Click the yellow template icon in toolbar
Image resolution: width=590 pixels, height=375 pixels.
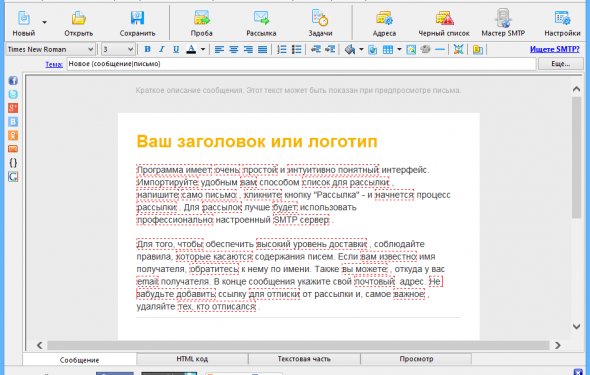click(x=478, y=50)
